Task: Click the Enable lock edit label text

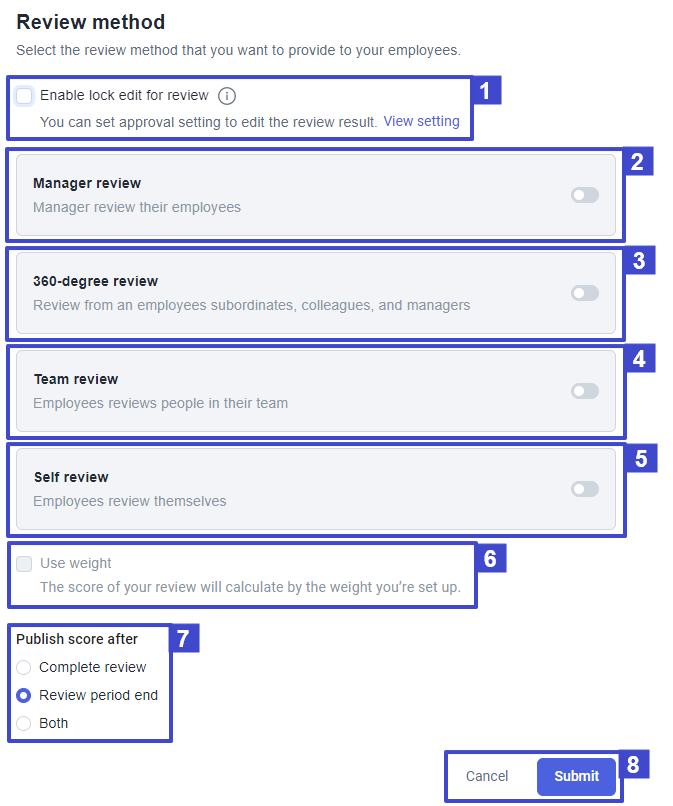Action: tap(124, 95)
